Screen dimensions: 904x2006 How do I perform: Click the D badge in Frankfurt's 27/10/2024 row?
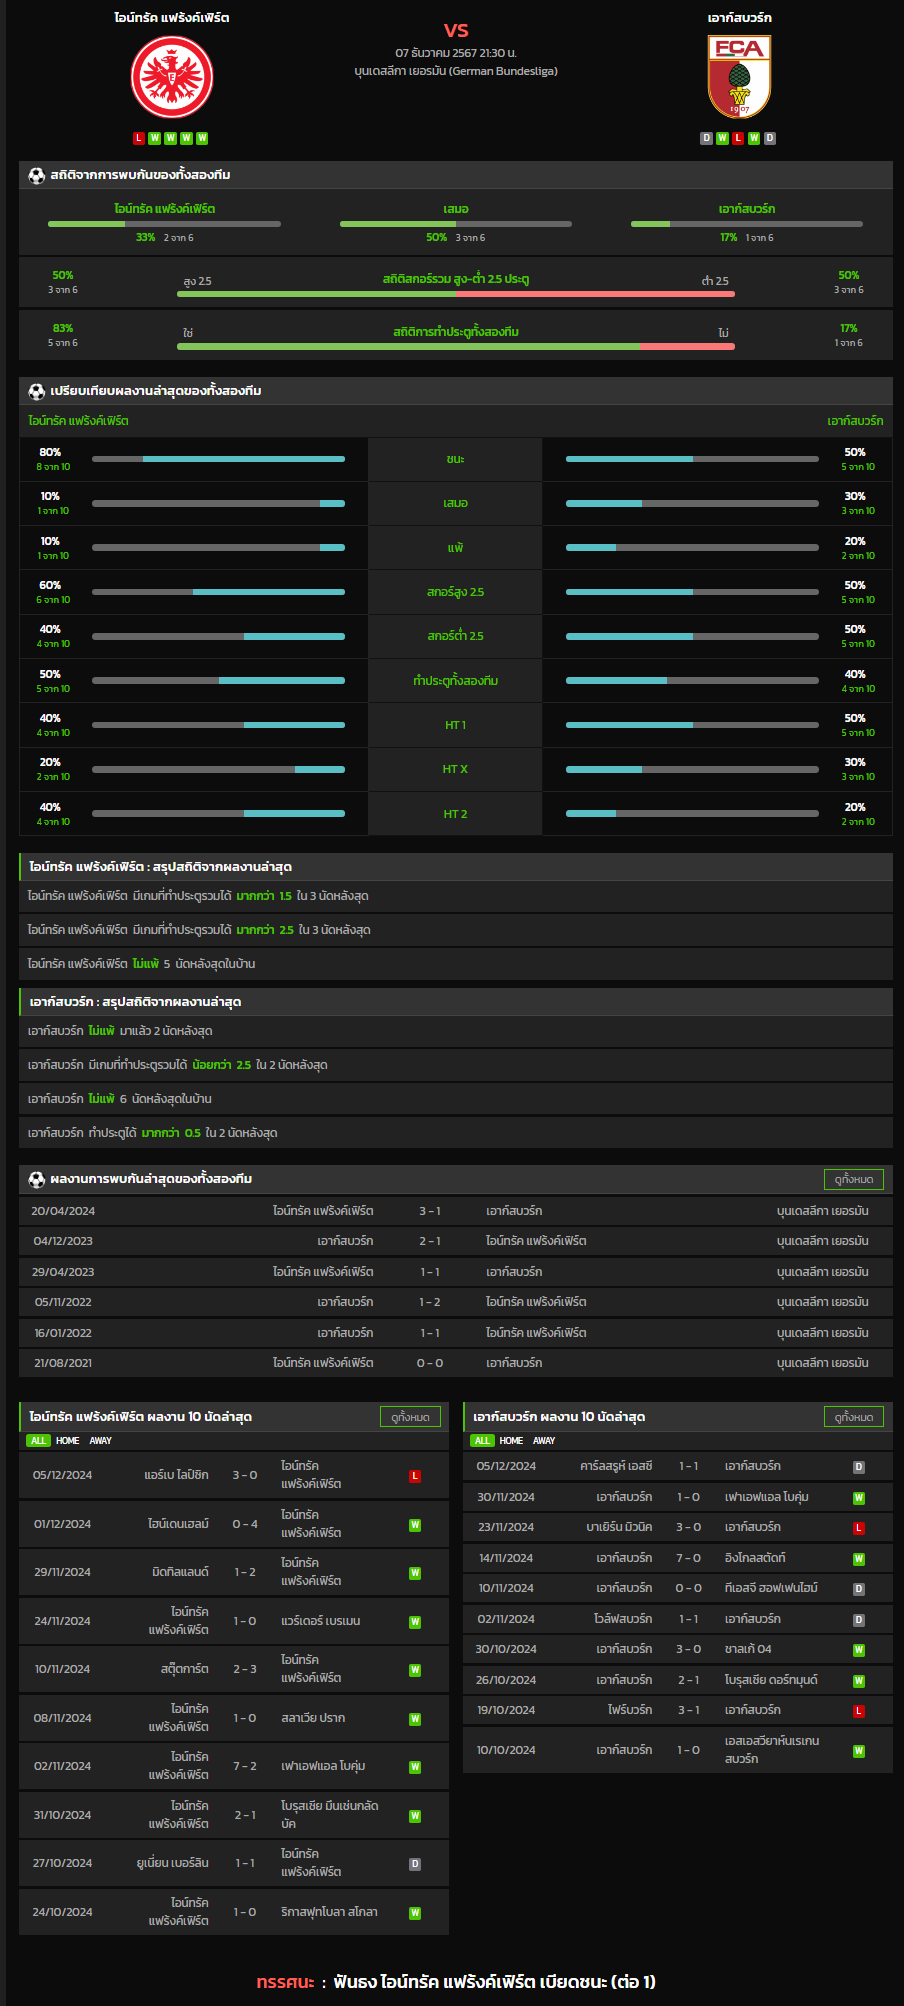[x=415, y=1864]
